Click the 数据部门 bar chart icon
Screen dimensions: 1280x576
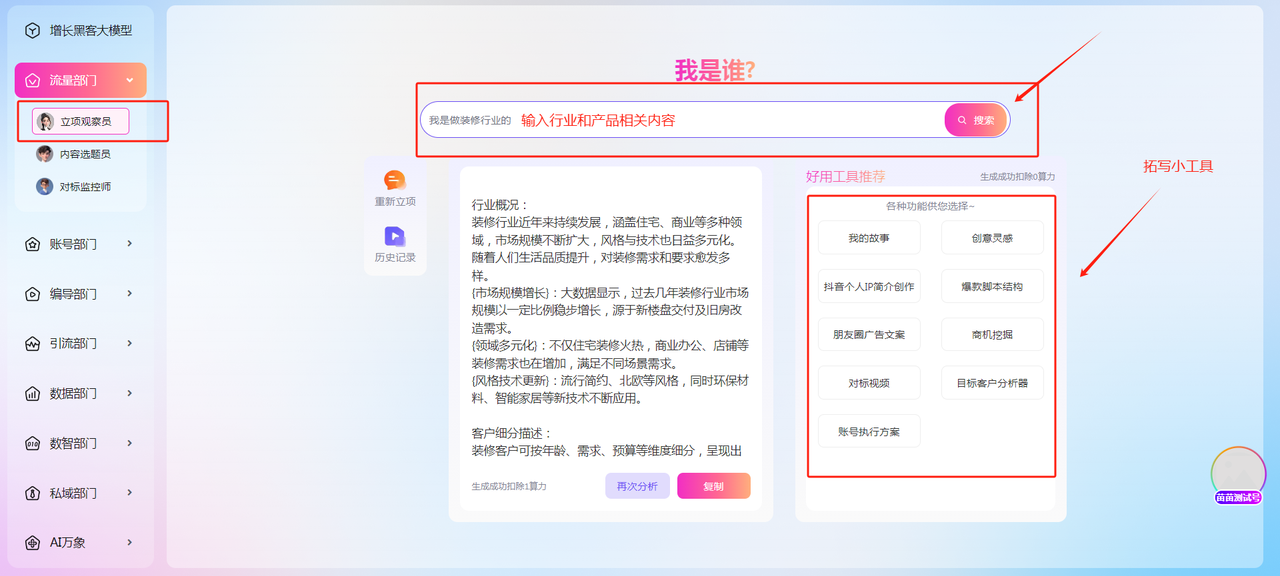pos(32,394)
